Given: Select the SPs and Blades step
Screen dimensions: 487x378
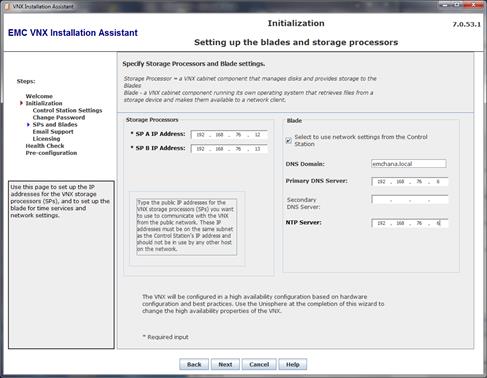Looking at the screenshot, I should point(55,124).
